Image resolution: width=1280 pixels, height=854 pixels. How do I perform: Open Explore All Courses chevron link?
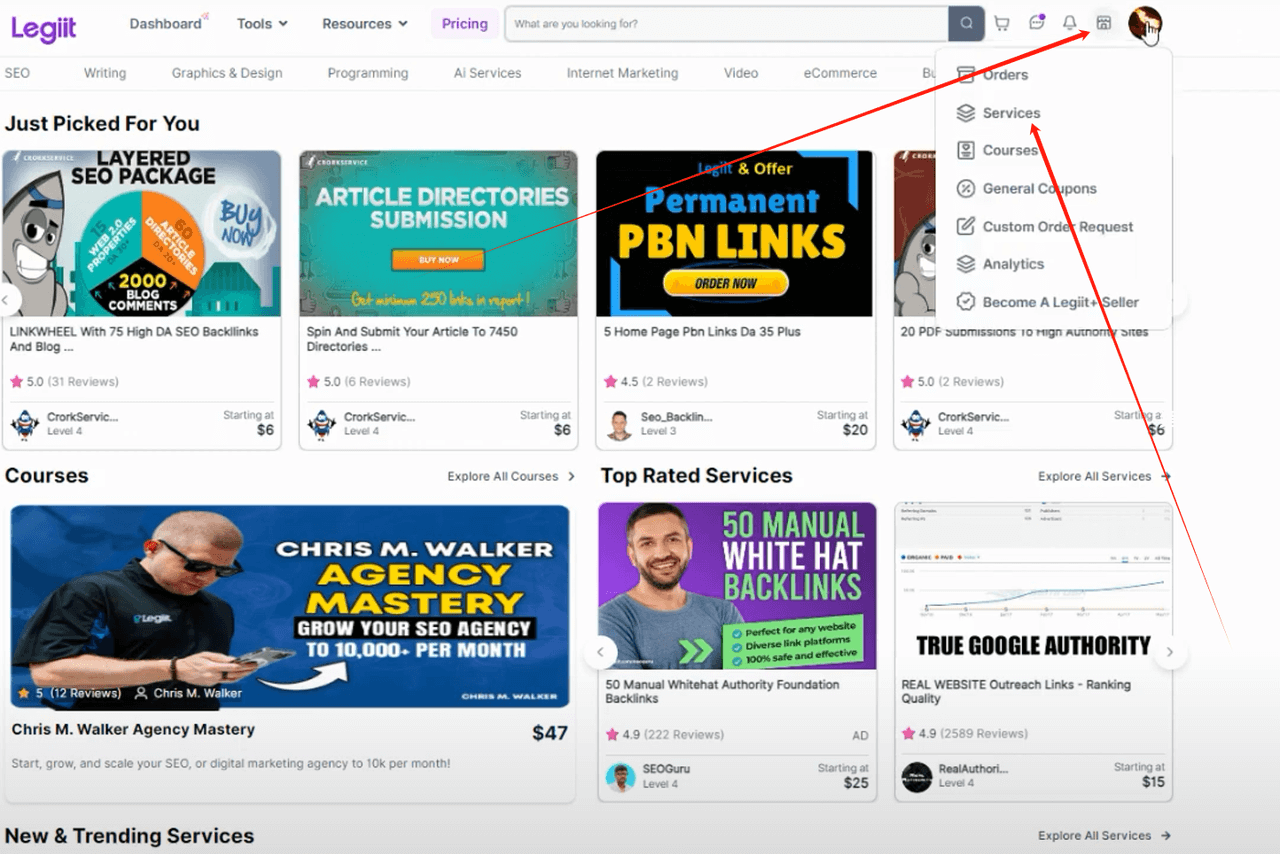(511, 476)
